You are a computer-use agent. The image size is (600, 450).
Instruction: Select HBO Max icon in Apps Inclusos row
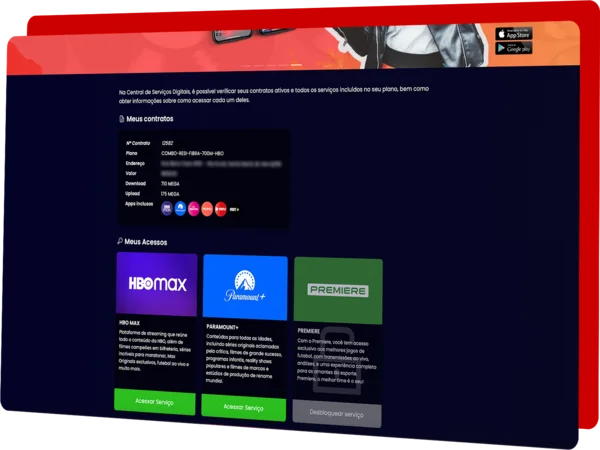[166, 208]
